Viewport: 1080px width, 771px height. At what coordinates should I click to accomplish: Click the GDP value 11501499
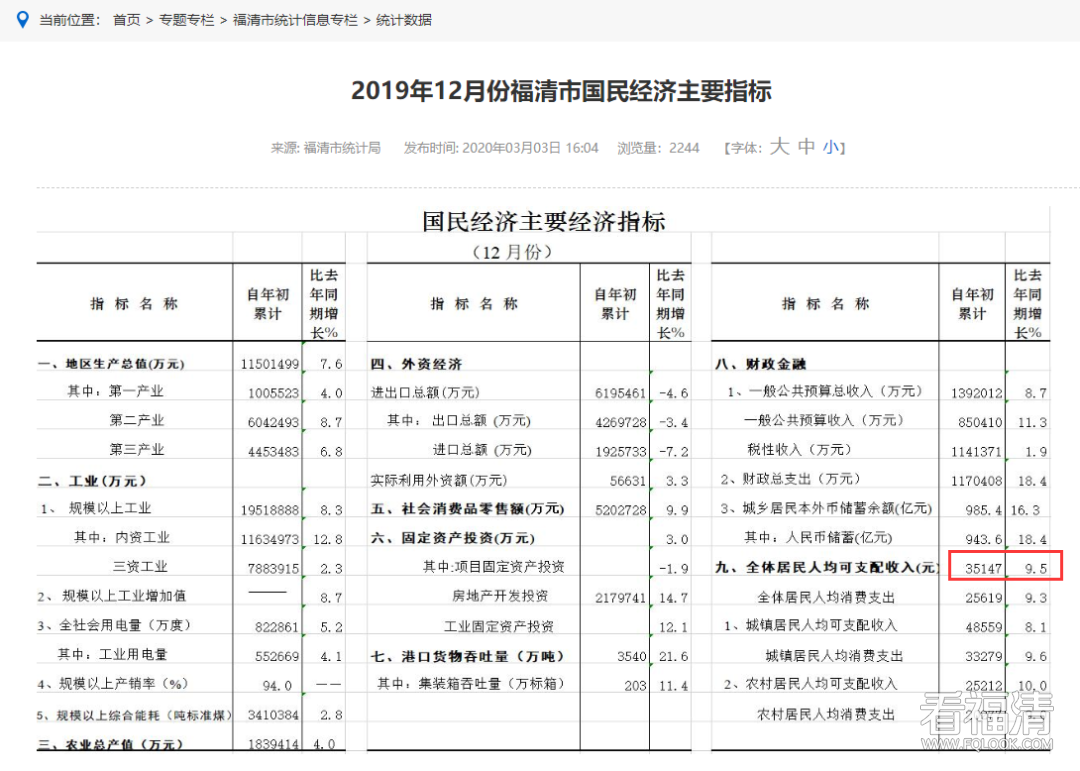tap(269, 364)
